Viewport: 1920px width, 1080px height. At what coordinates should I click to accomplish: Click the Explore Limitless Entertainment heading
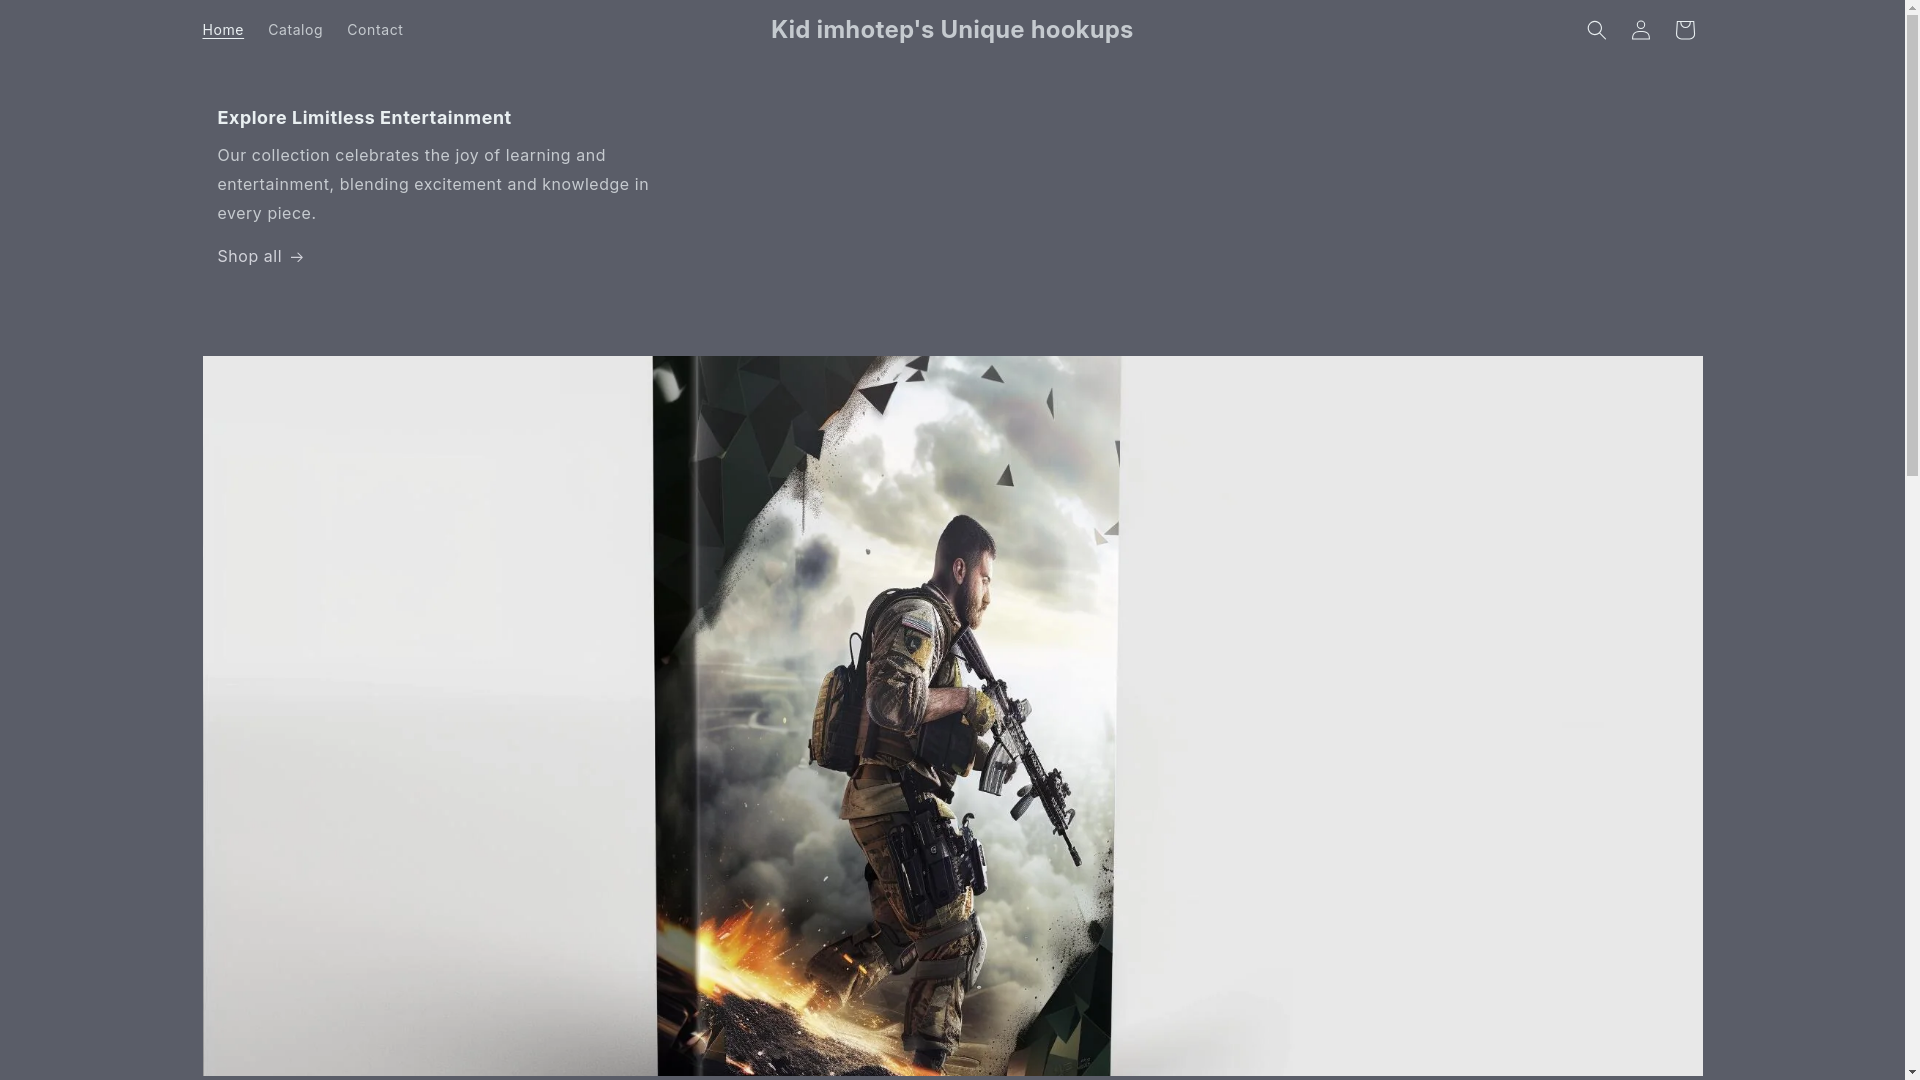pyautogui.click(x=364, y=118)
